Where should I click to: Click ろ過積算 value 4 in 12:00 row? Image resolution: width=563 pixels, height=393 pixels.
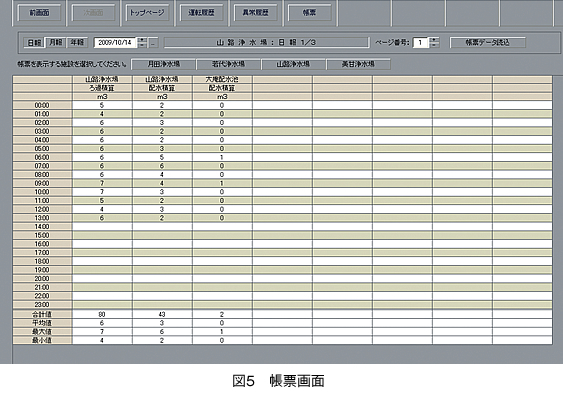click(102, 209)
